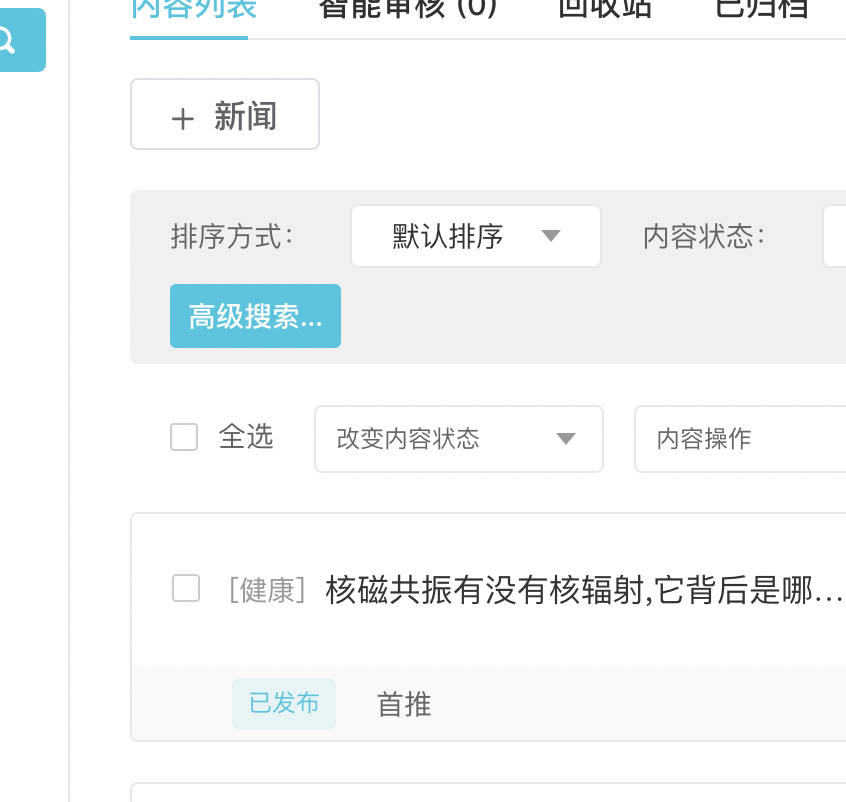Check the box beside the 核磁共振 article
The height and width of the screenshot is (802, 846).
point(186,589)
